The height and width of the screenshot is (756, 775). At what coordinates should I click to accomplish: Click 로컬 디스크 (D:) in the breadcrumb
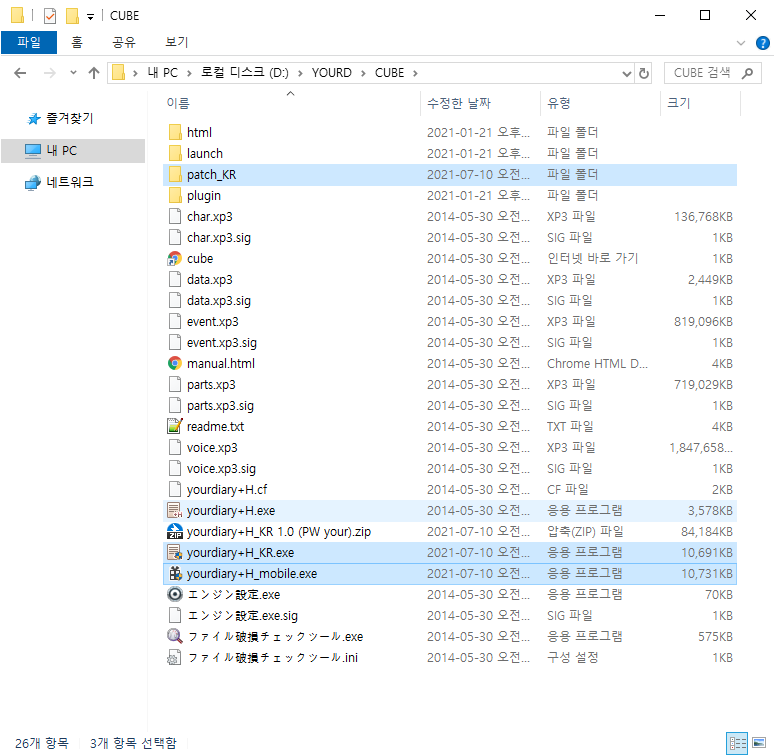pyautogui.click(x=245, y=73)
